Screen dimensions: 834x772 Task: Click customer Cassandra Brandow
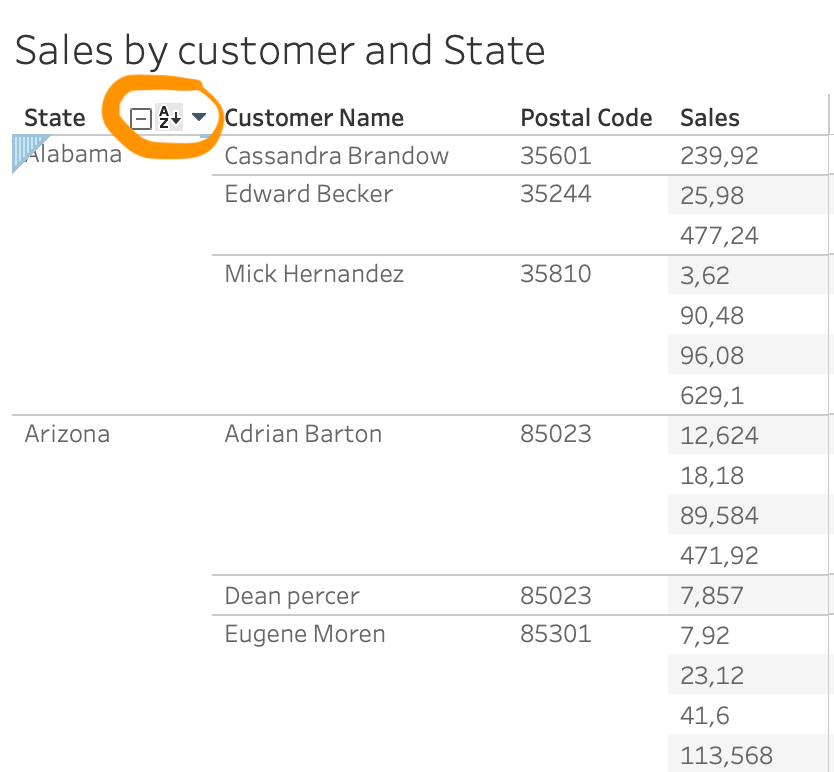click(336, 156)
